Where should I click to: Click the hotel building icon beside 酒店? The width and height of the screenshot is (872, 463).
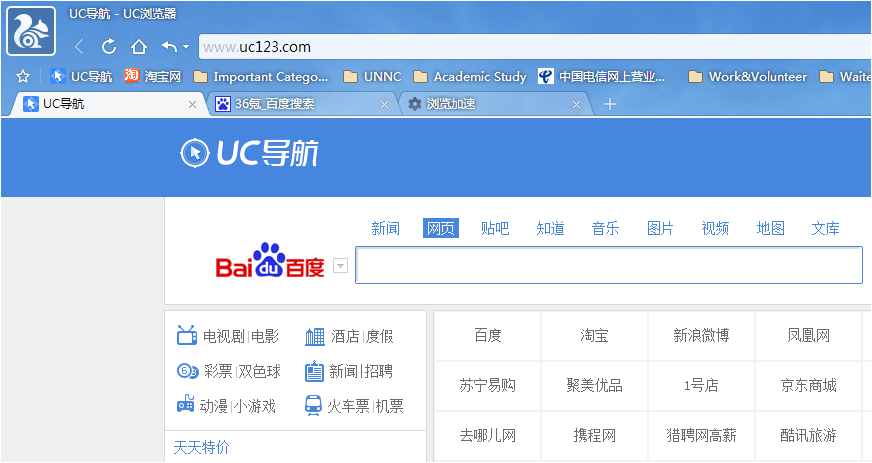click(x=315, y=336)
